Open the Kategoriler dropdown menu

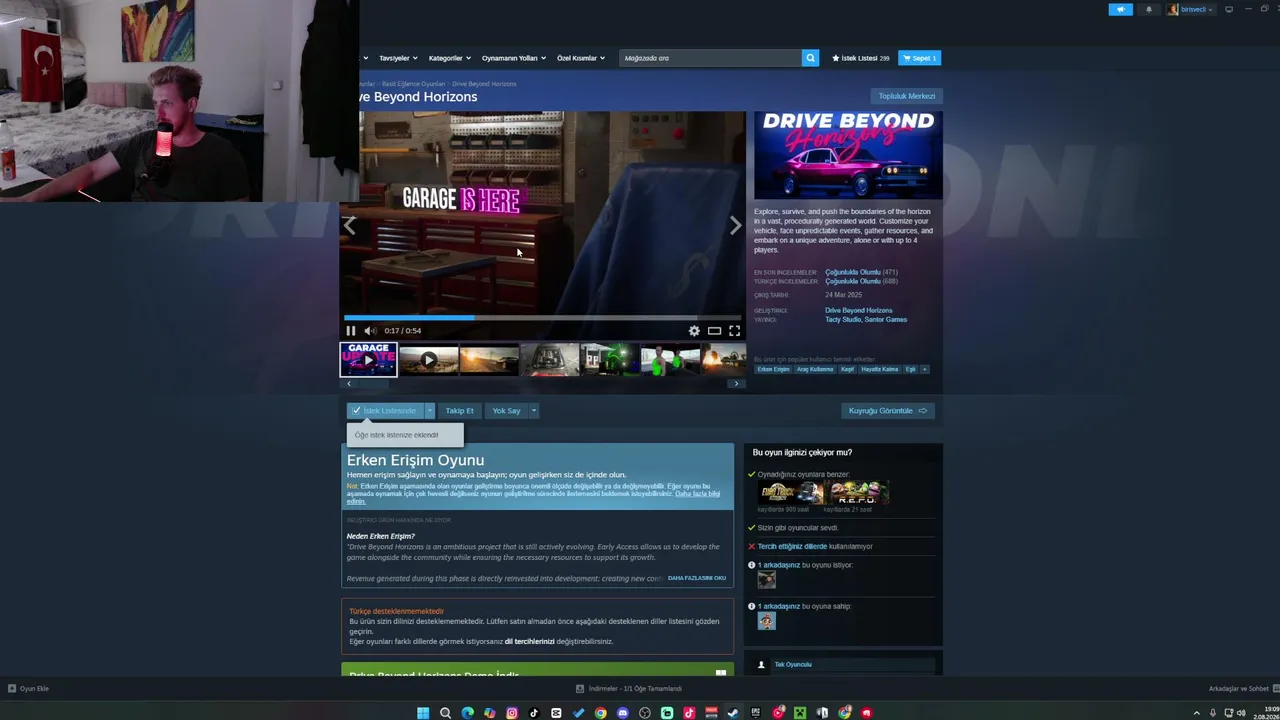449,58
